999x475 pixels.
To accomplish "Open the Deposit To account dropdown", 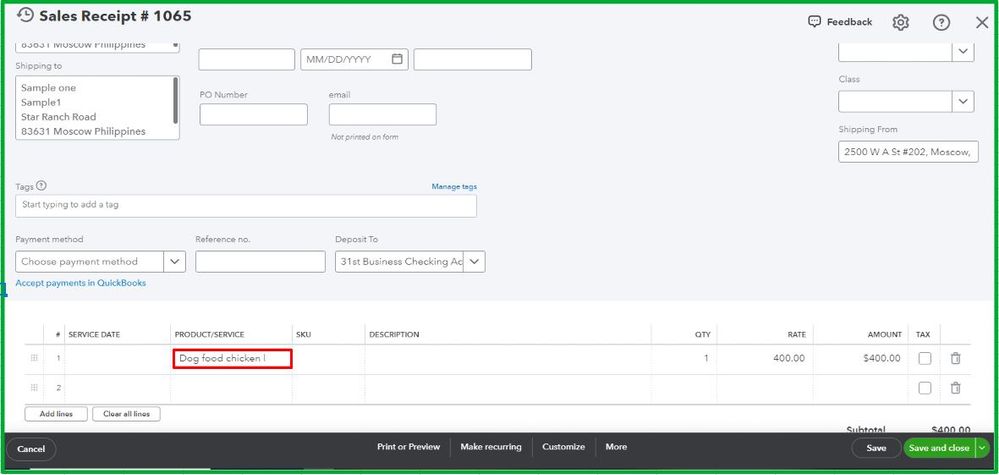I will pyautogui.click(x=475, y=262).
